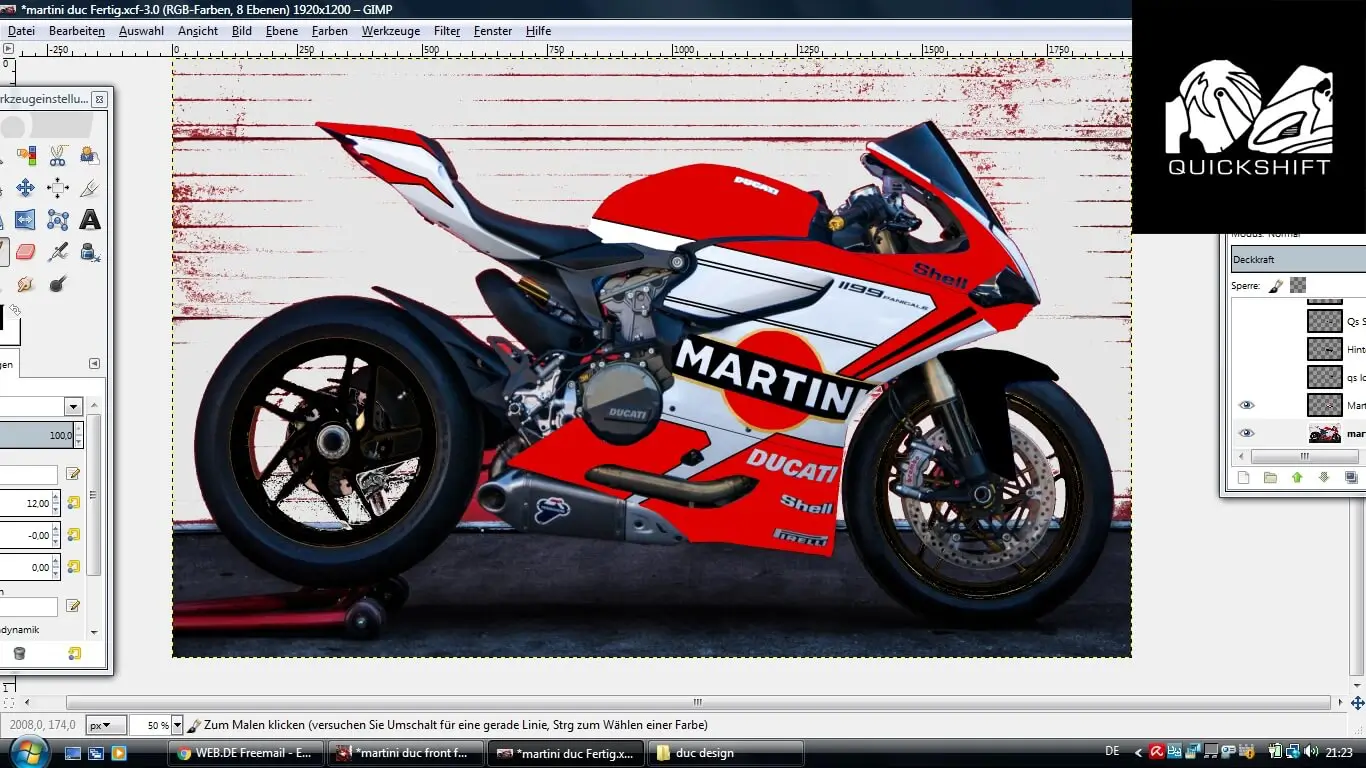Screen dimensions: 1366x768
Task: Create a new layer group
Action: (x=1270, y=478)
